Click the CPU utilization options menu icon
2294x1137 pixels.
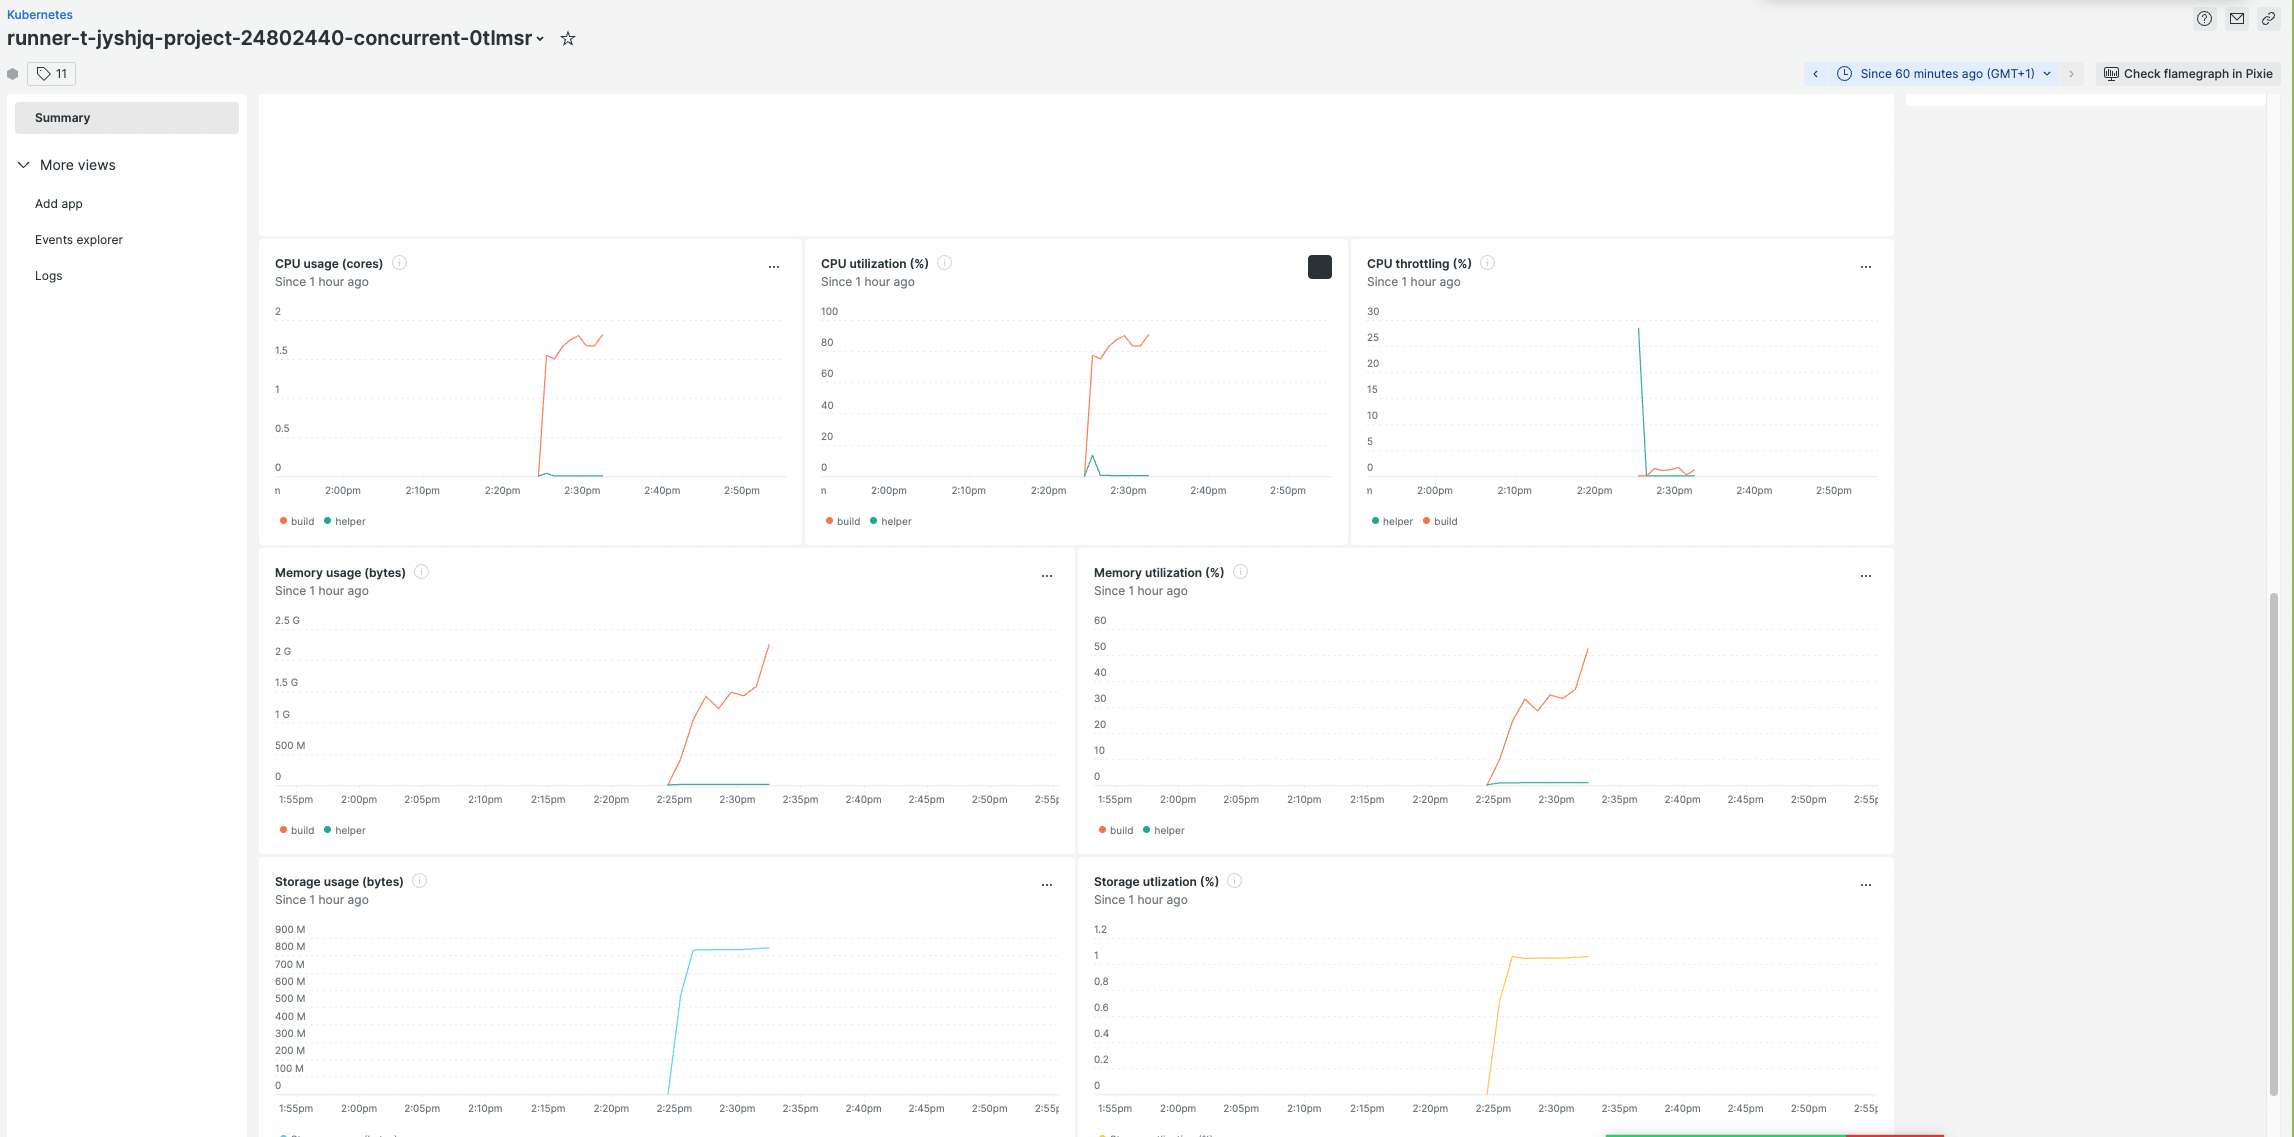pyautogui.click(x=1318, y=265)
